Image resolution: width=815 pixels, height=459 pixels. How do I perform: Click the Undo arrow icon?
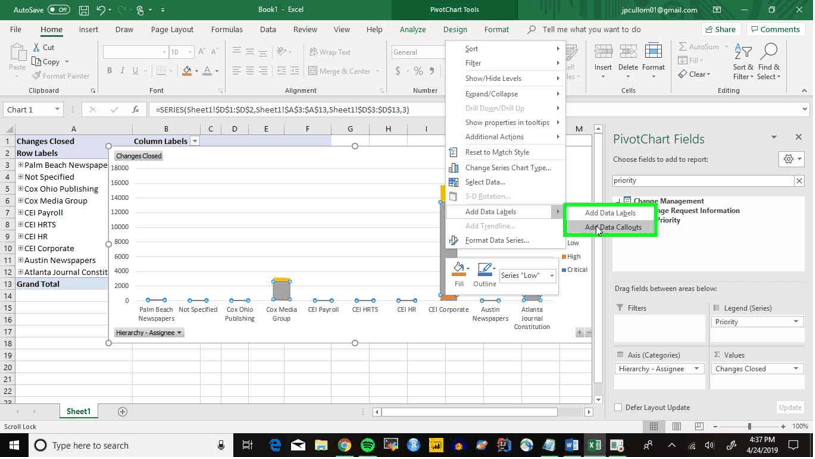pos(101,10)
